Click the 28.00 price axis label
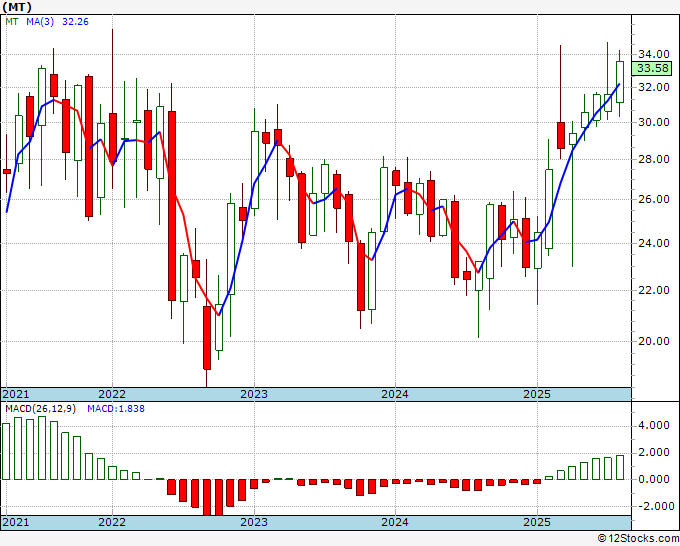 point(653,159)
